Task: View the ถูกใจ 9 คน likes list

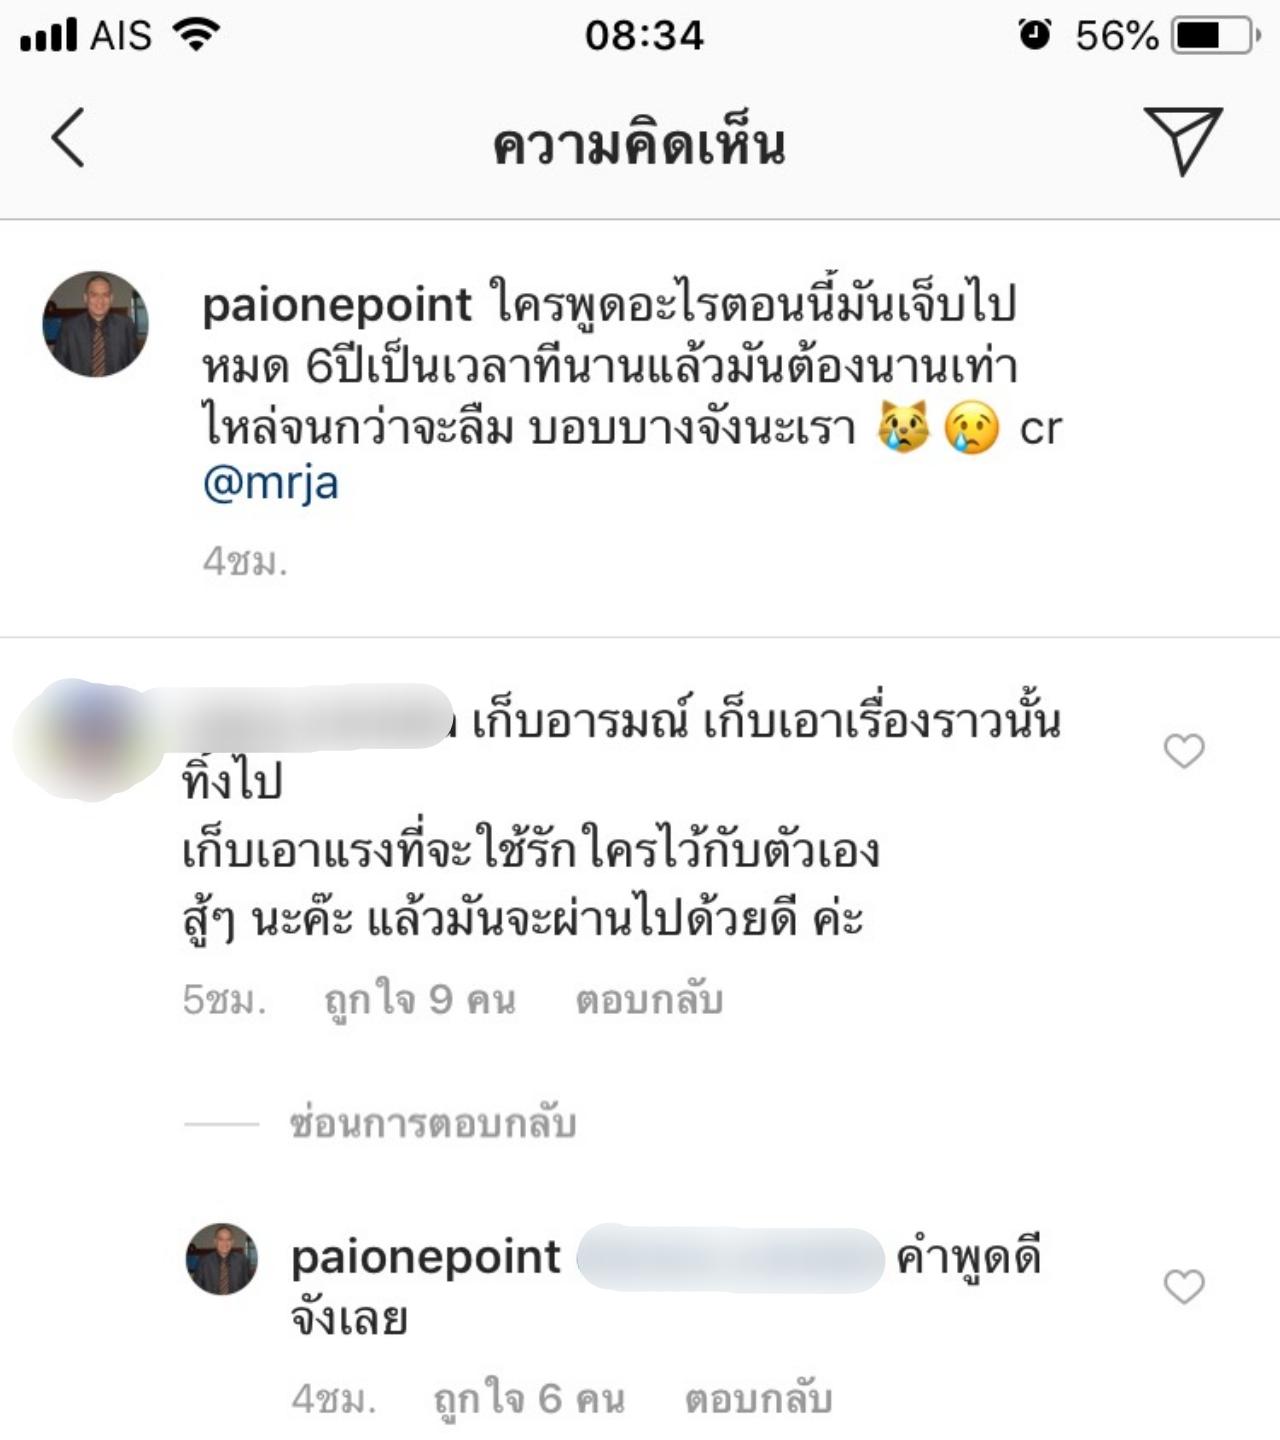Action: point(420,1000)
